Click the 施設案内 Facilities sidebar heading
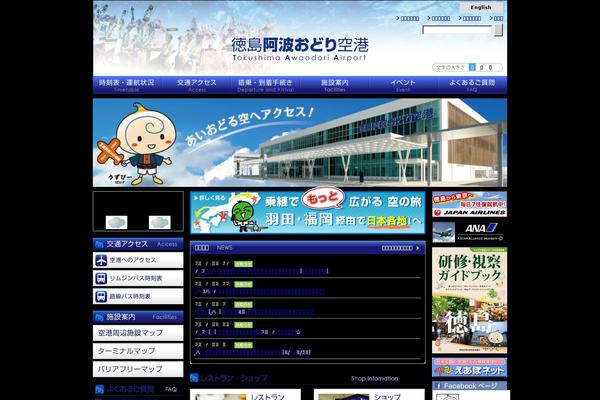Viewport: 600px width, 400px height. click(138, 317)
